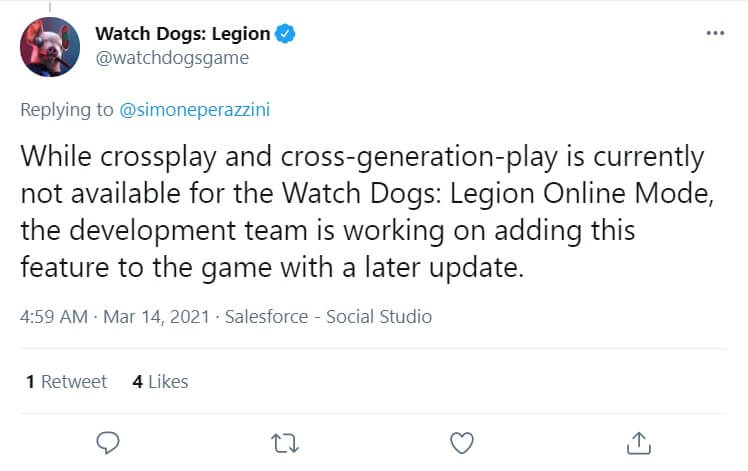View the 1 Retweet list
The image size is (748, 471).
[x=66, y=381]
